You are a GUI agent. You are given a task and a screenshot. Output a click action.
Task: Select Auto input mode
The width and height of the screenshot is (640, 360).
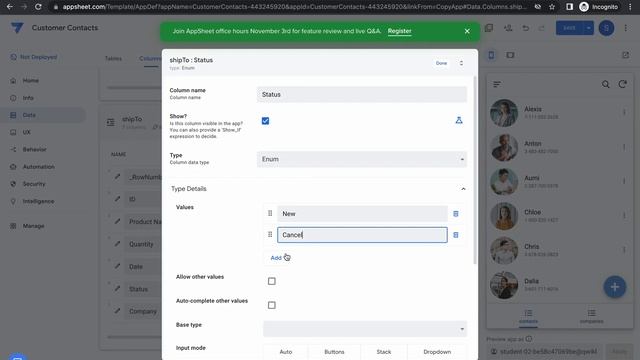coord(286,351)
